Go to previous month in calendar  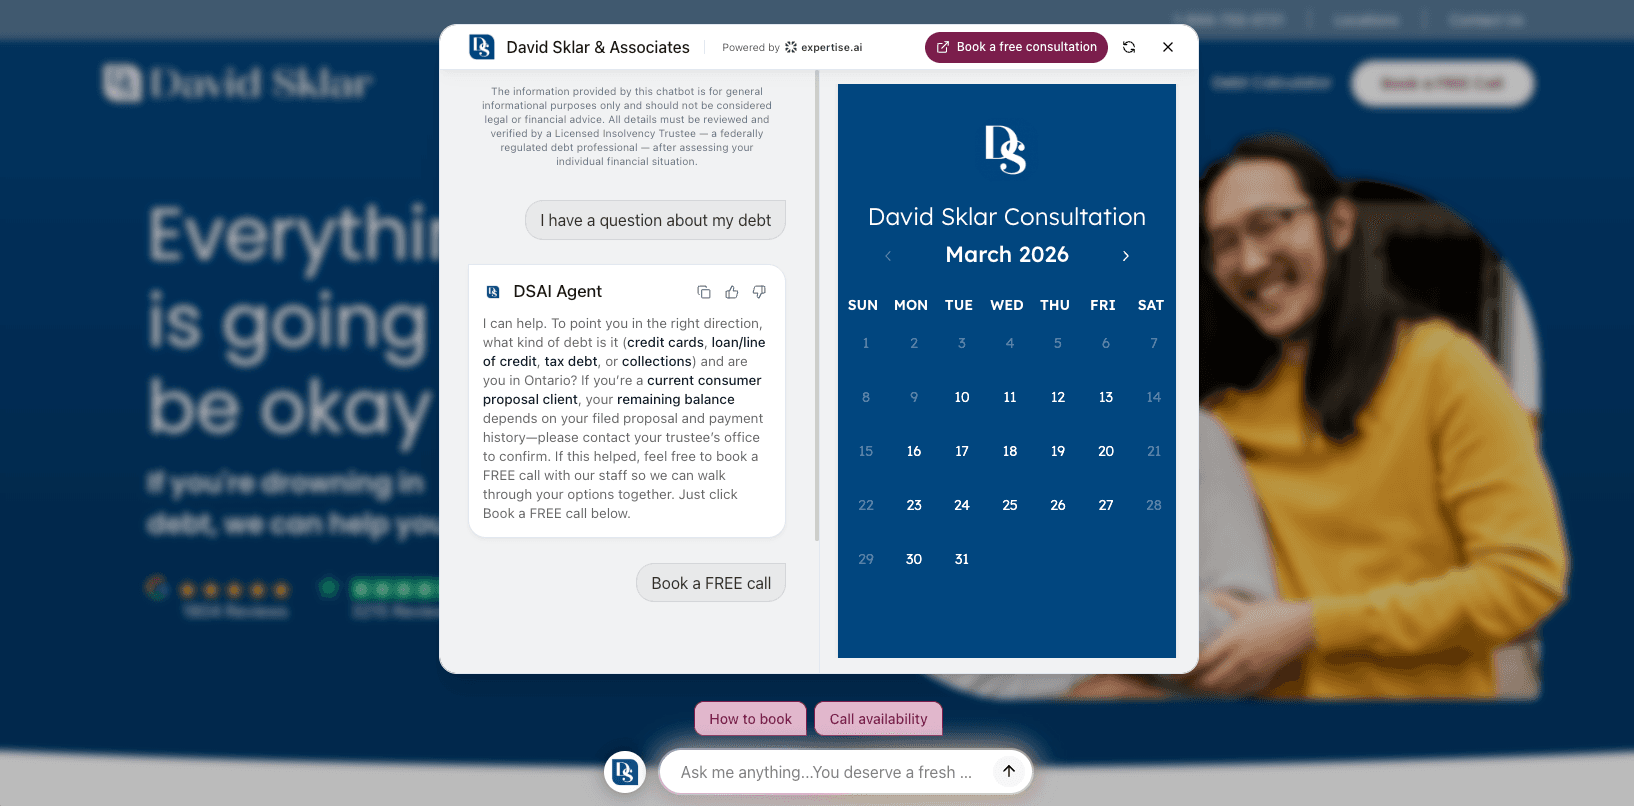click(888, 256)
